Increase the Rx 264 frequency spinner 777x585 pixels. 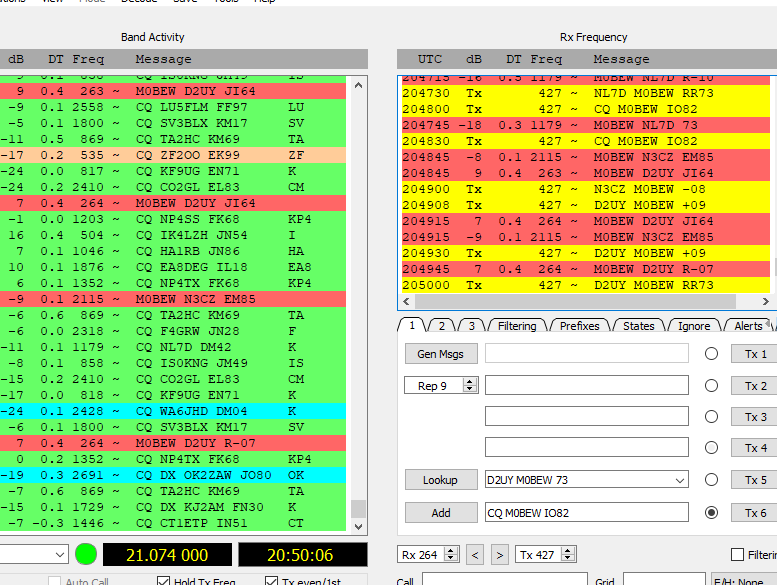(x=450, y=551)
